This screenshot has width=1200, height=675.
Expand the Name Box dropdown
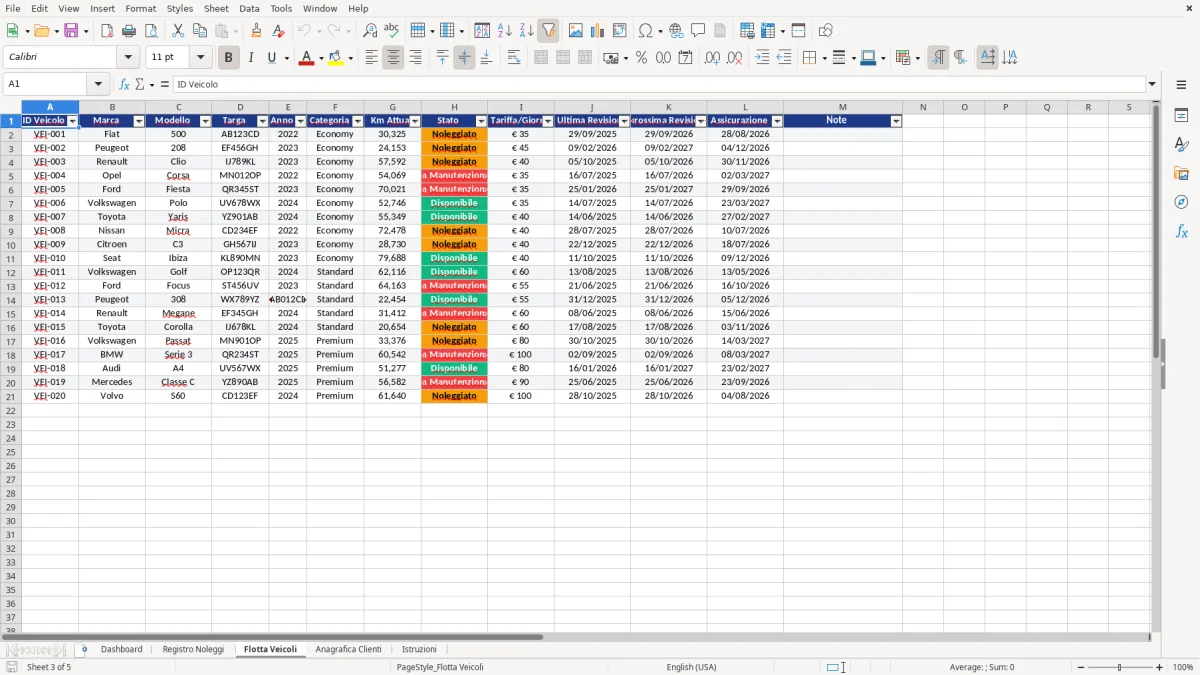(98, 85)
